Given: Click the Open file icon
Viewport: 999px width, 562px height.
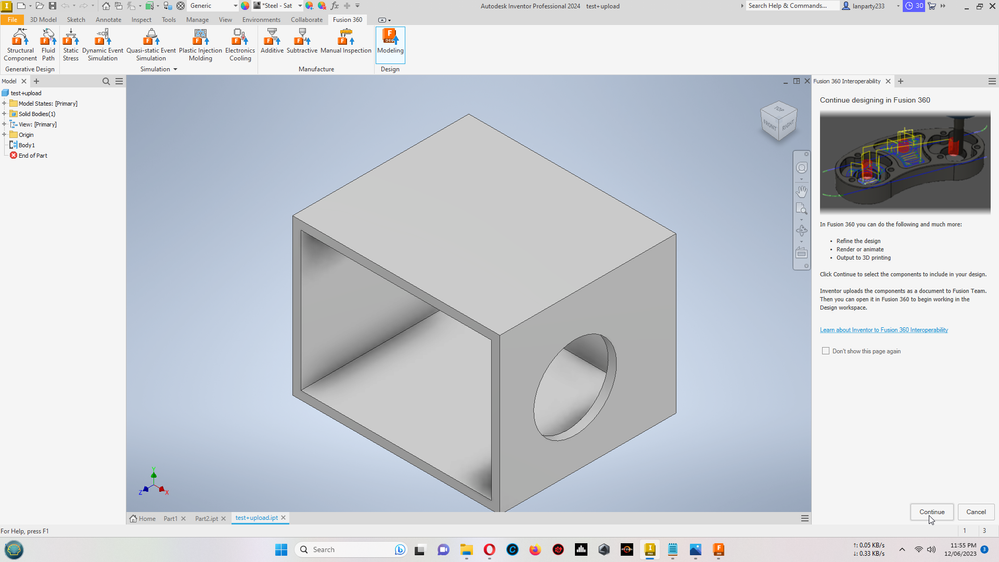Looking at the screenshot, I should [39, 6].
